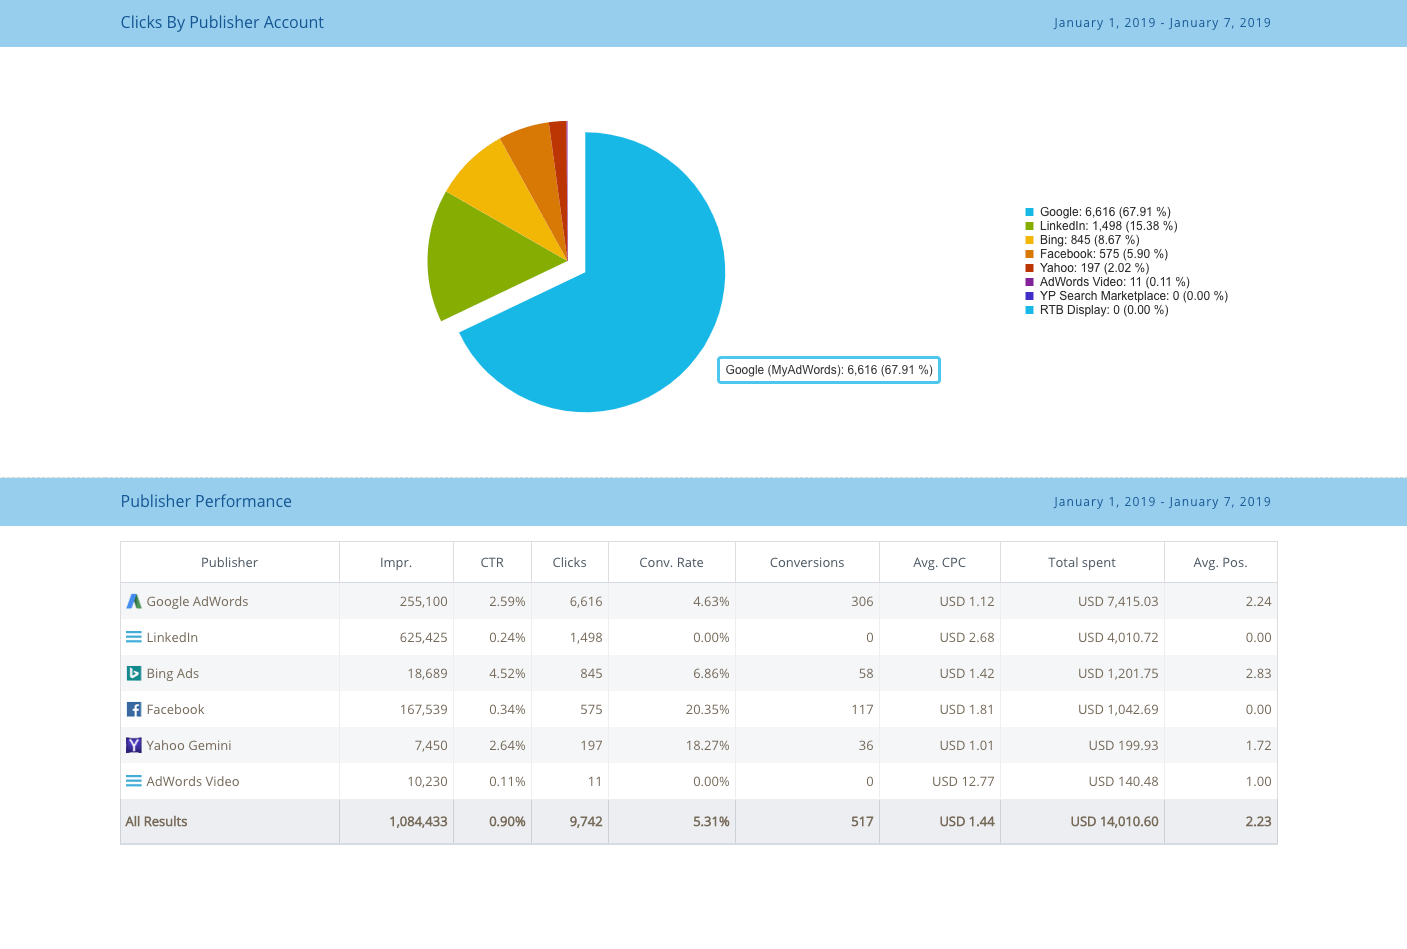Select the YP Search Marketplace legend square

point(1029,296)
